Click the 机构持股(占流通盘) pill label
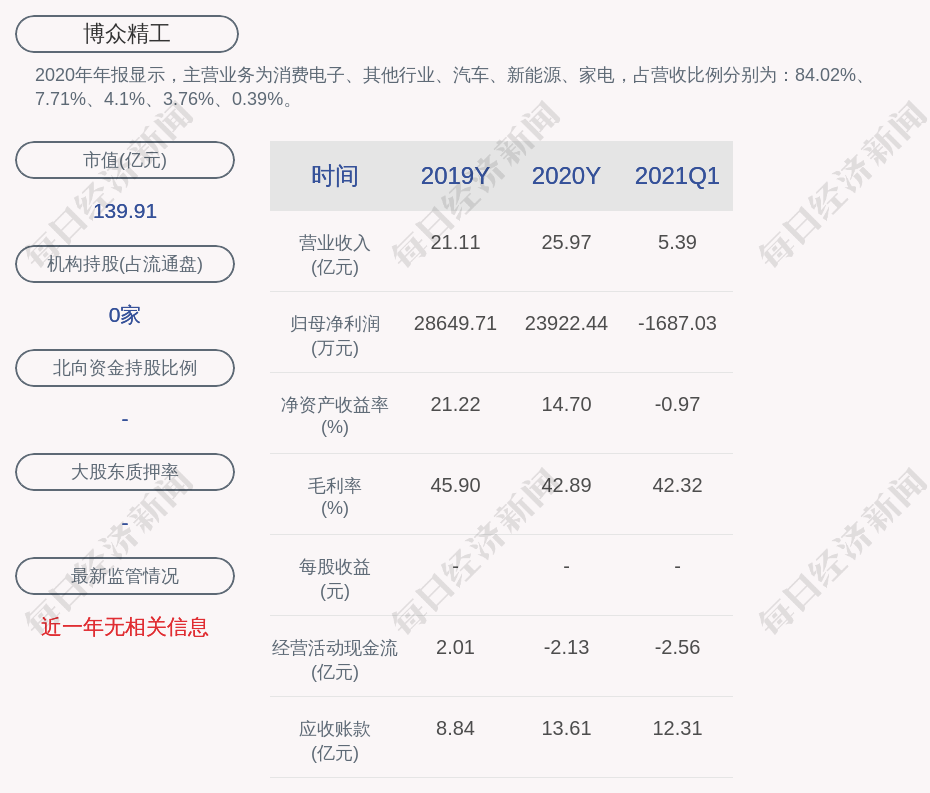The width and height of the screenshot is (930, 793). coord(124,264)
